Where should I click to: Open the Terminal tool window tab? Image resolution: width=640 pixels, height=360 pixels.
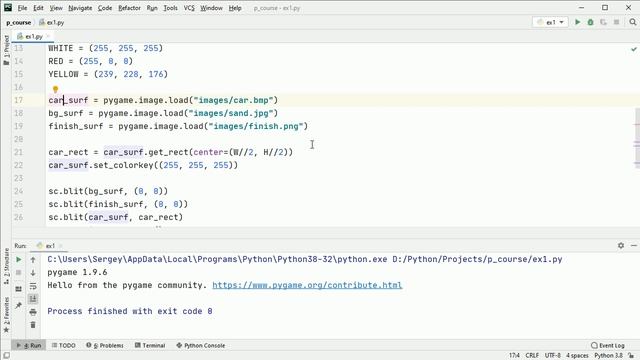150,345
